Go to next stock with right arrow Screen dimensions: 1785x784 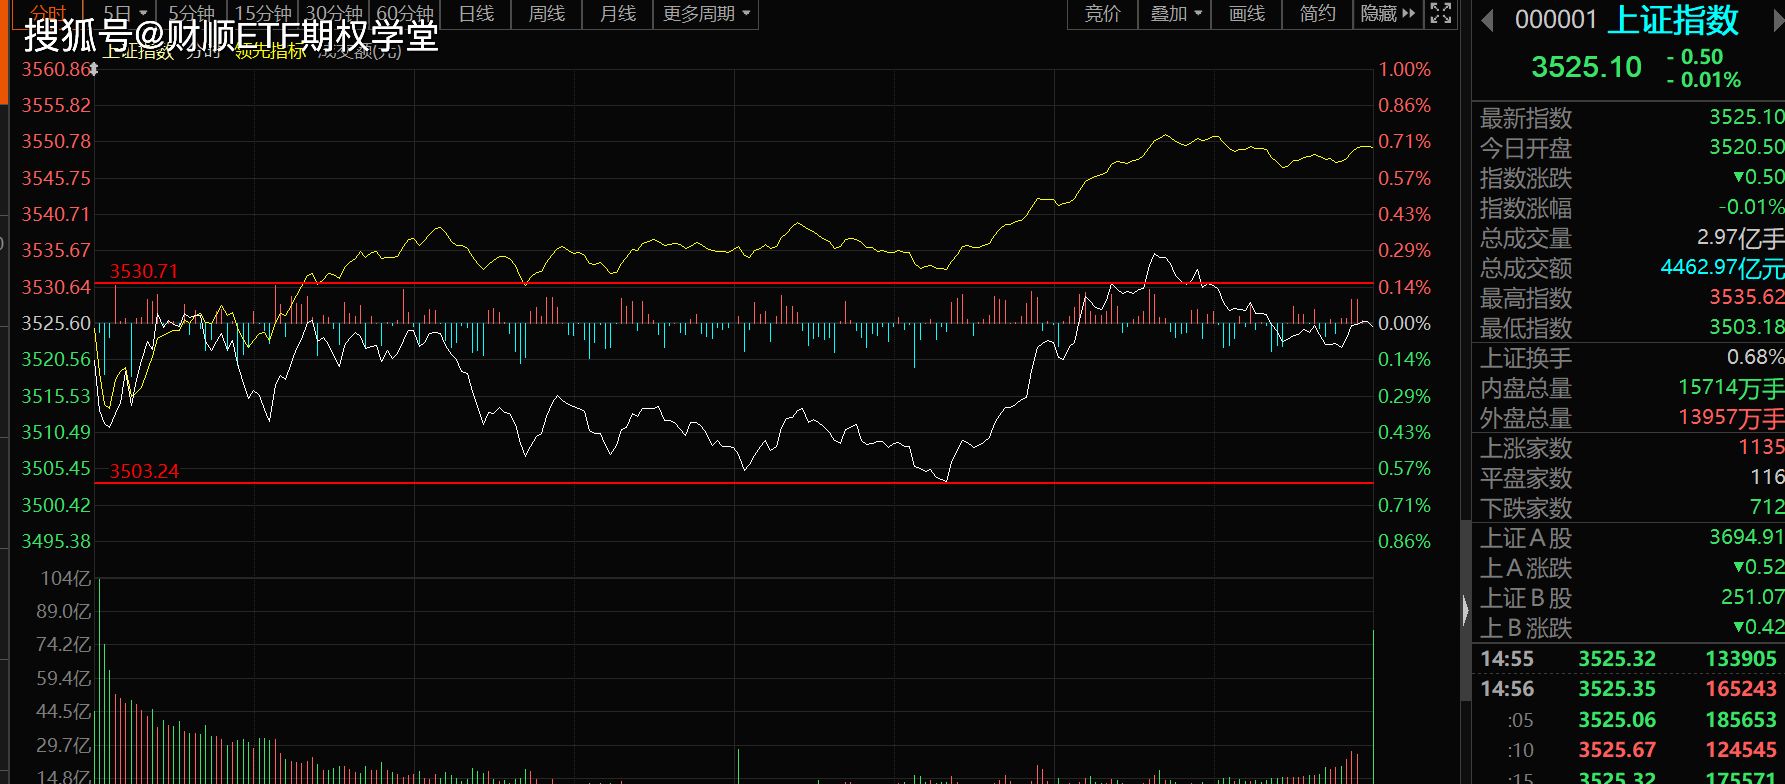coord(1779,20)
